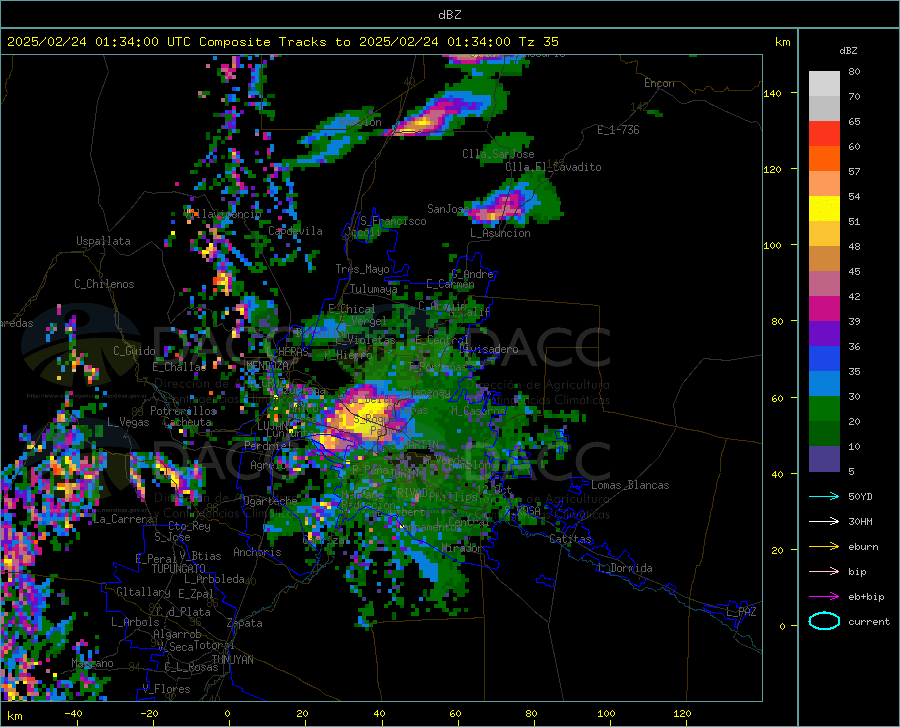This screenshot has width=900, height=727.
Task: Click the Capdevila map label
Action: tap(295, 231)
